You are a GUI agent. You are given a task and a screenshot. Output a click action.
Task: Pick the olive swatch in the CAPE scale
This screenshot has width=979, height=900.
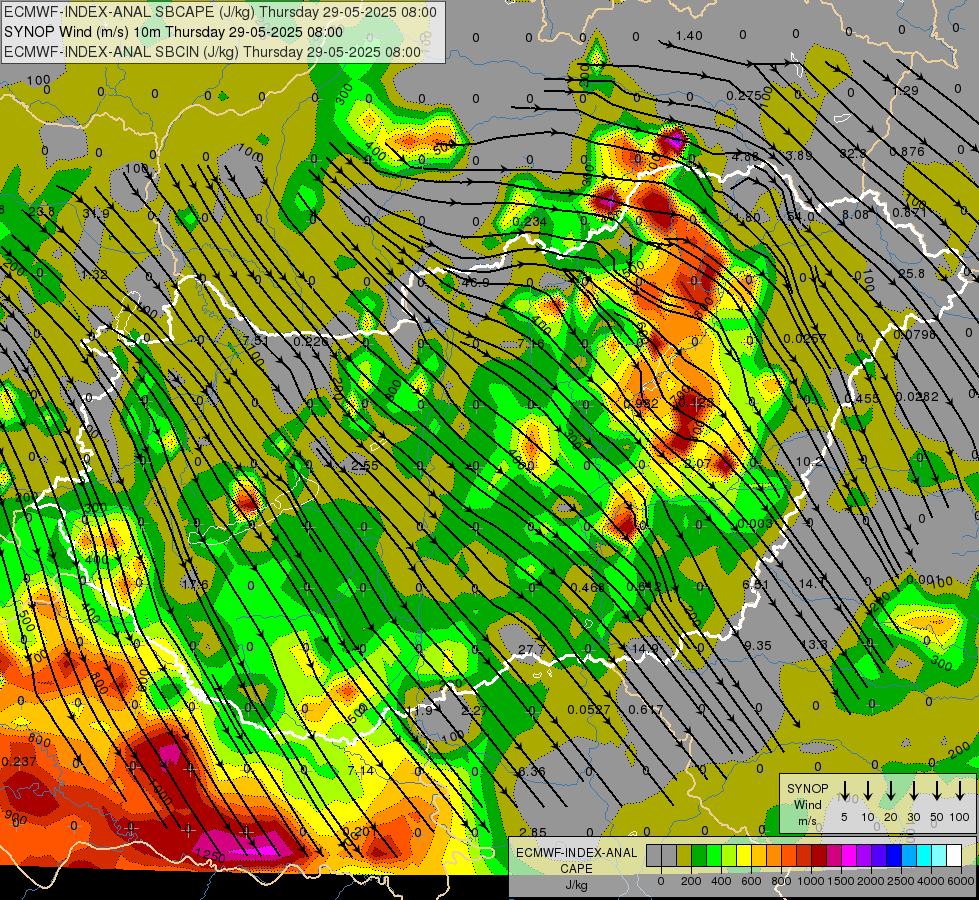(684, 855)
